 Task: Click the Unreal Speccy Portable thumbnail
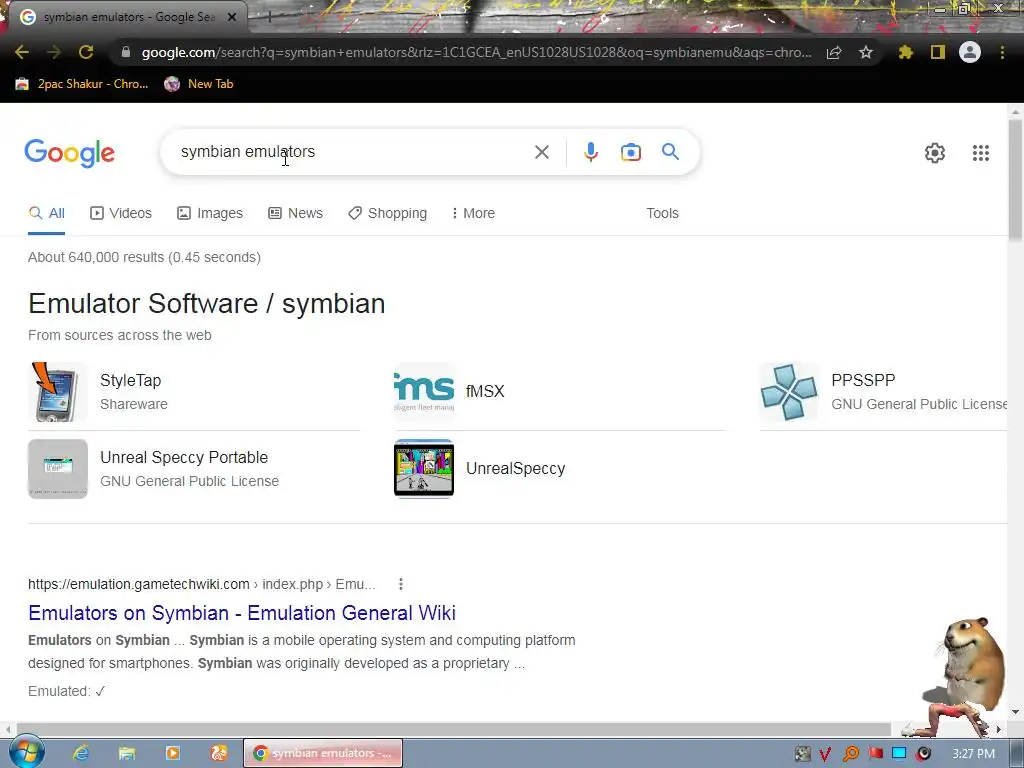point(57,469)
